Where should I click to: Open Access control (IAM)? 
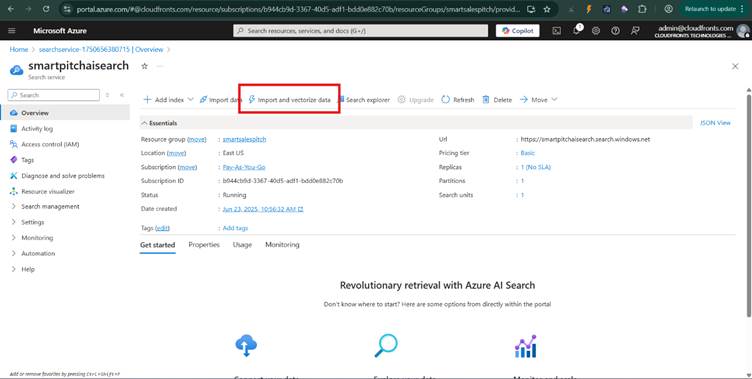click(50, 144)
